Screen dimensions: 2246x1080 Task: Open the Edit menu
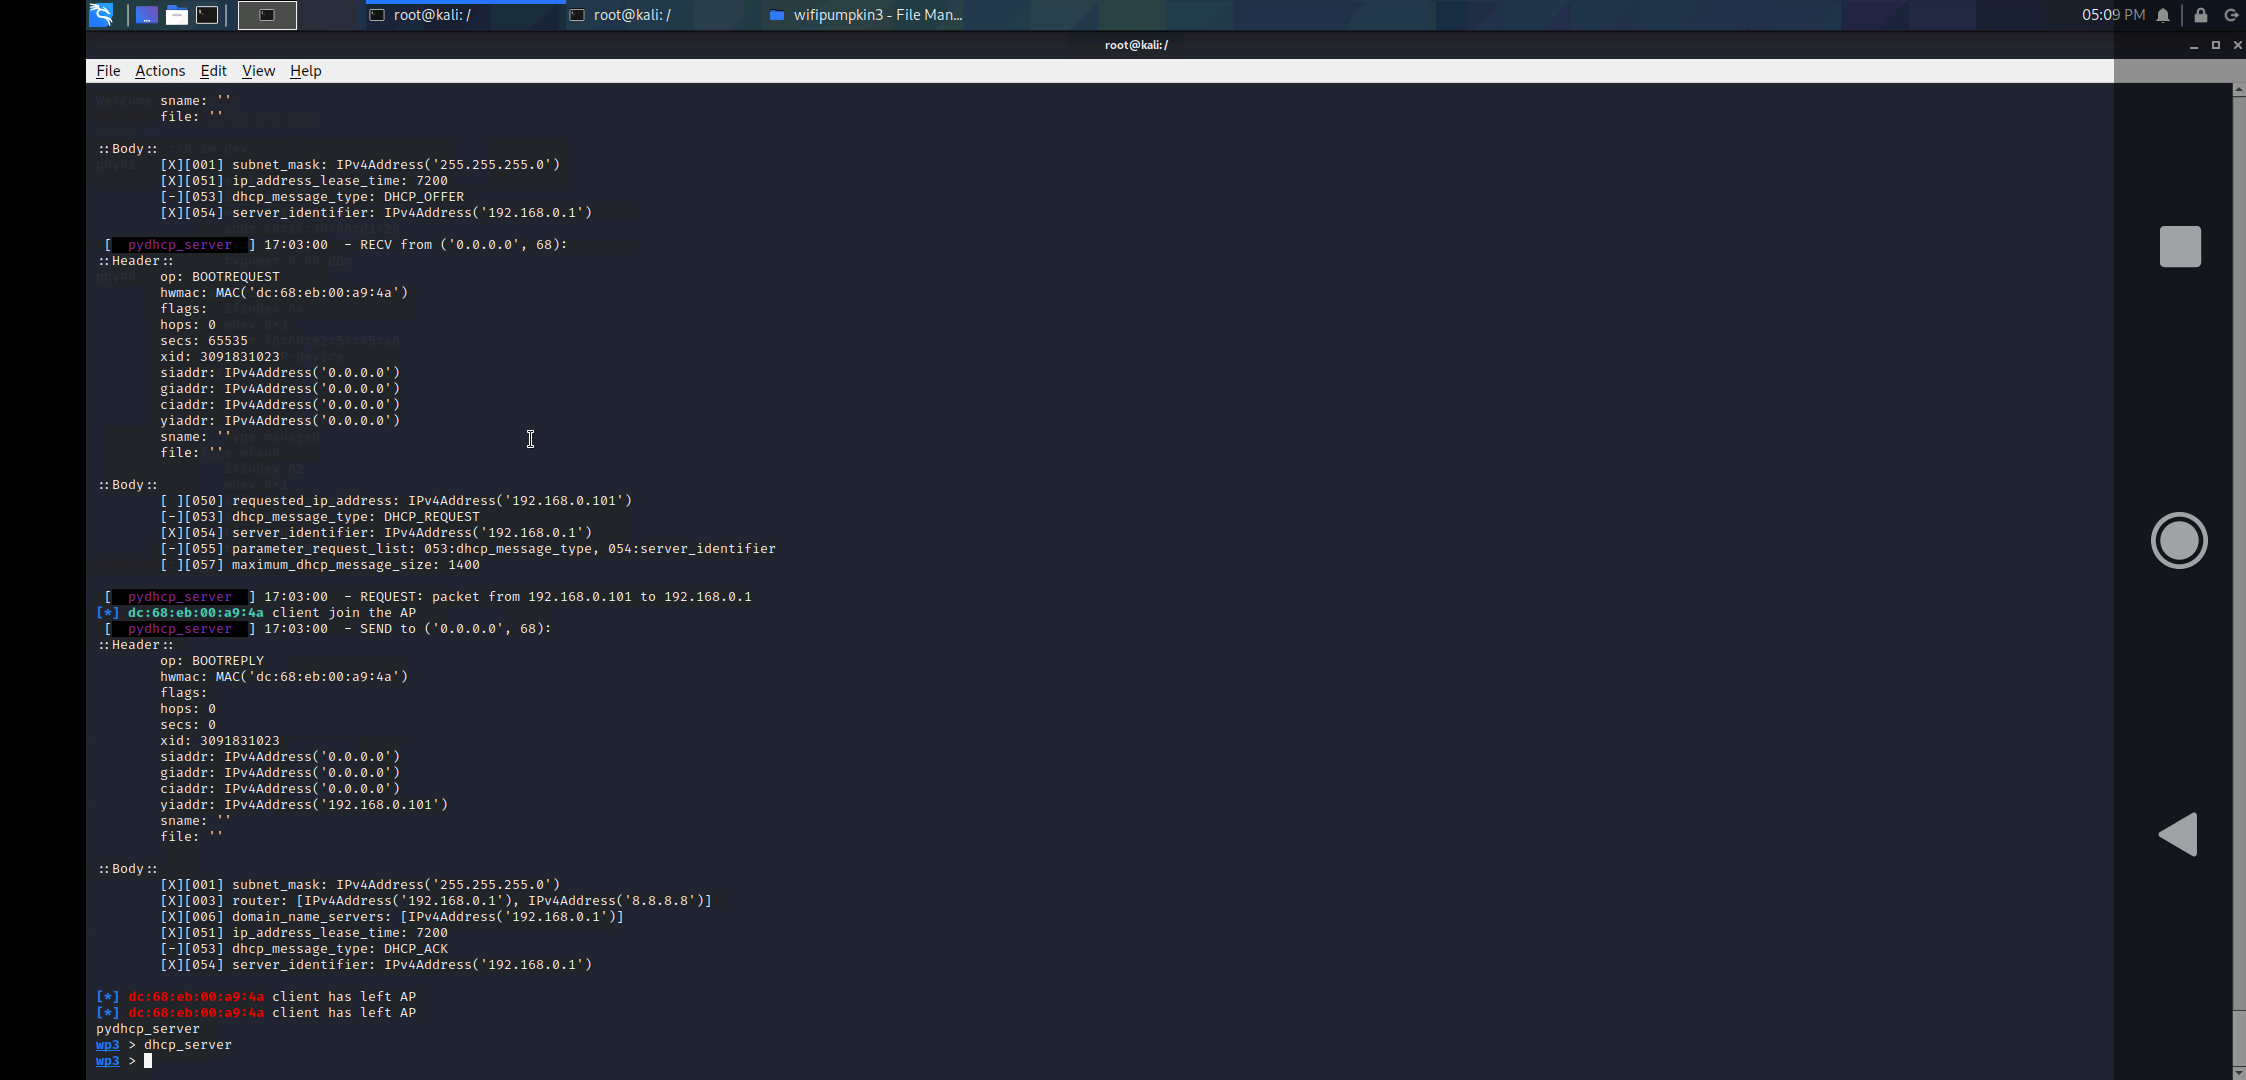point(213,71)
